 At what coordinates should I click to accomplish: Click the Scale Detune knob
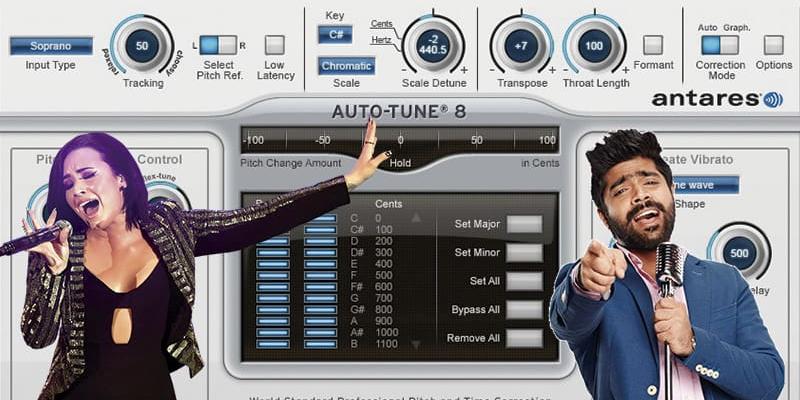click(433, 45)
